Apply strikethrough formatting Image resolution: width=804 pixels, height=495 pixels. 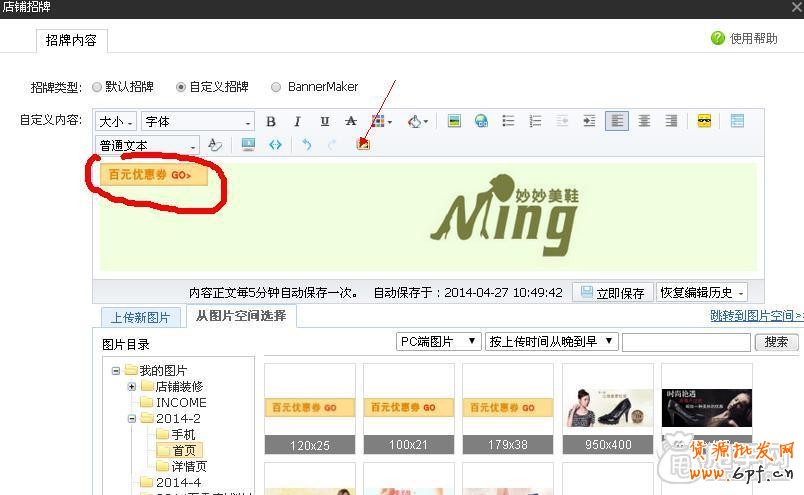[351, 122]
